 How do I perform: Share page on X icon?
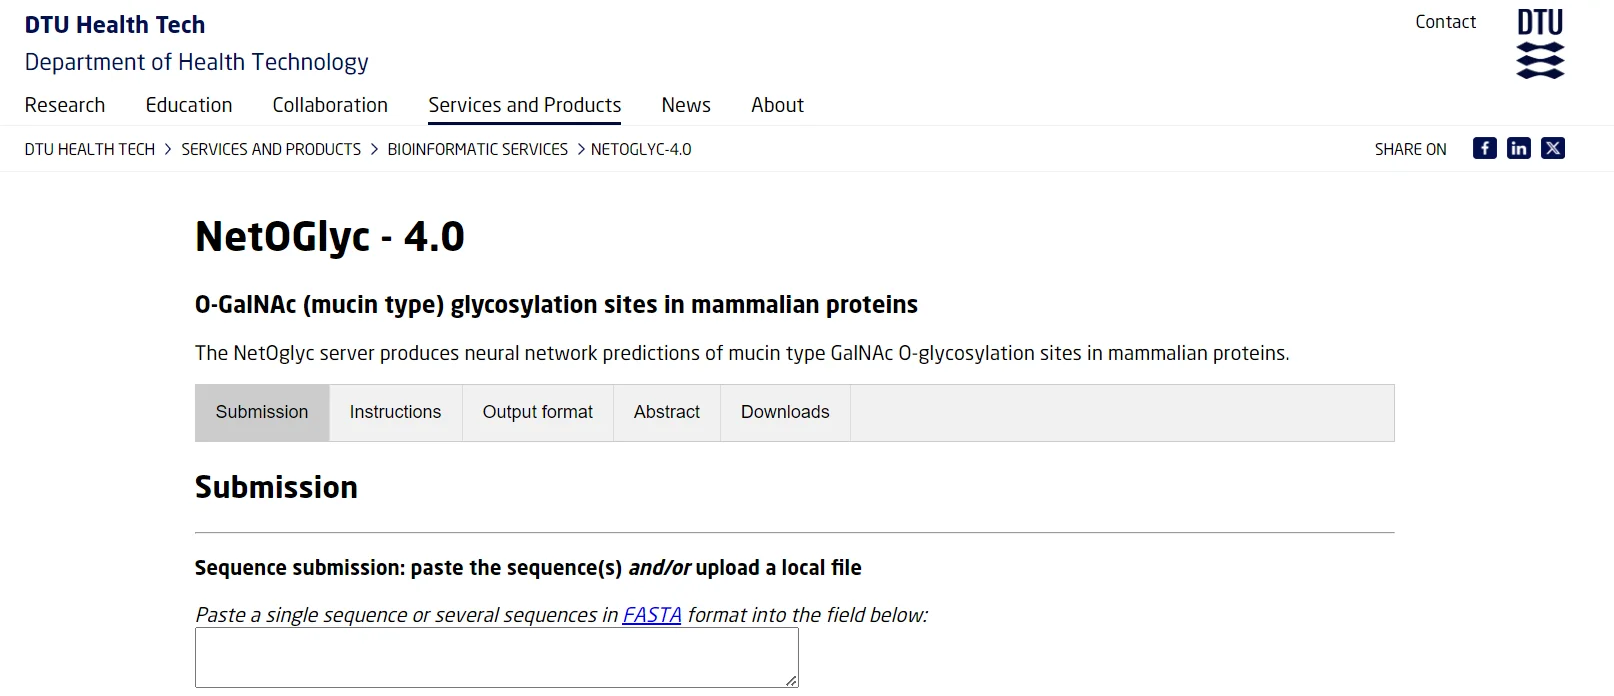click(1552, 149)
